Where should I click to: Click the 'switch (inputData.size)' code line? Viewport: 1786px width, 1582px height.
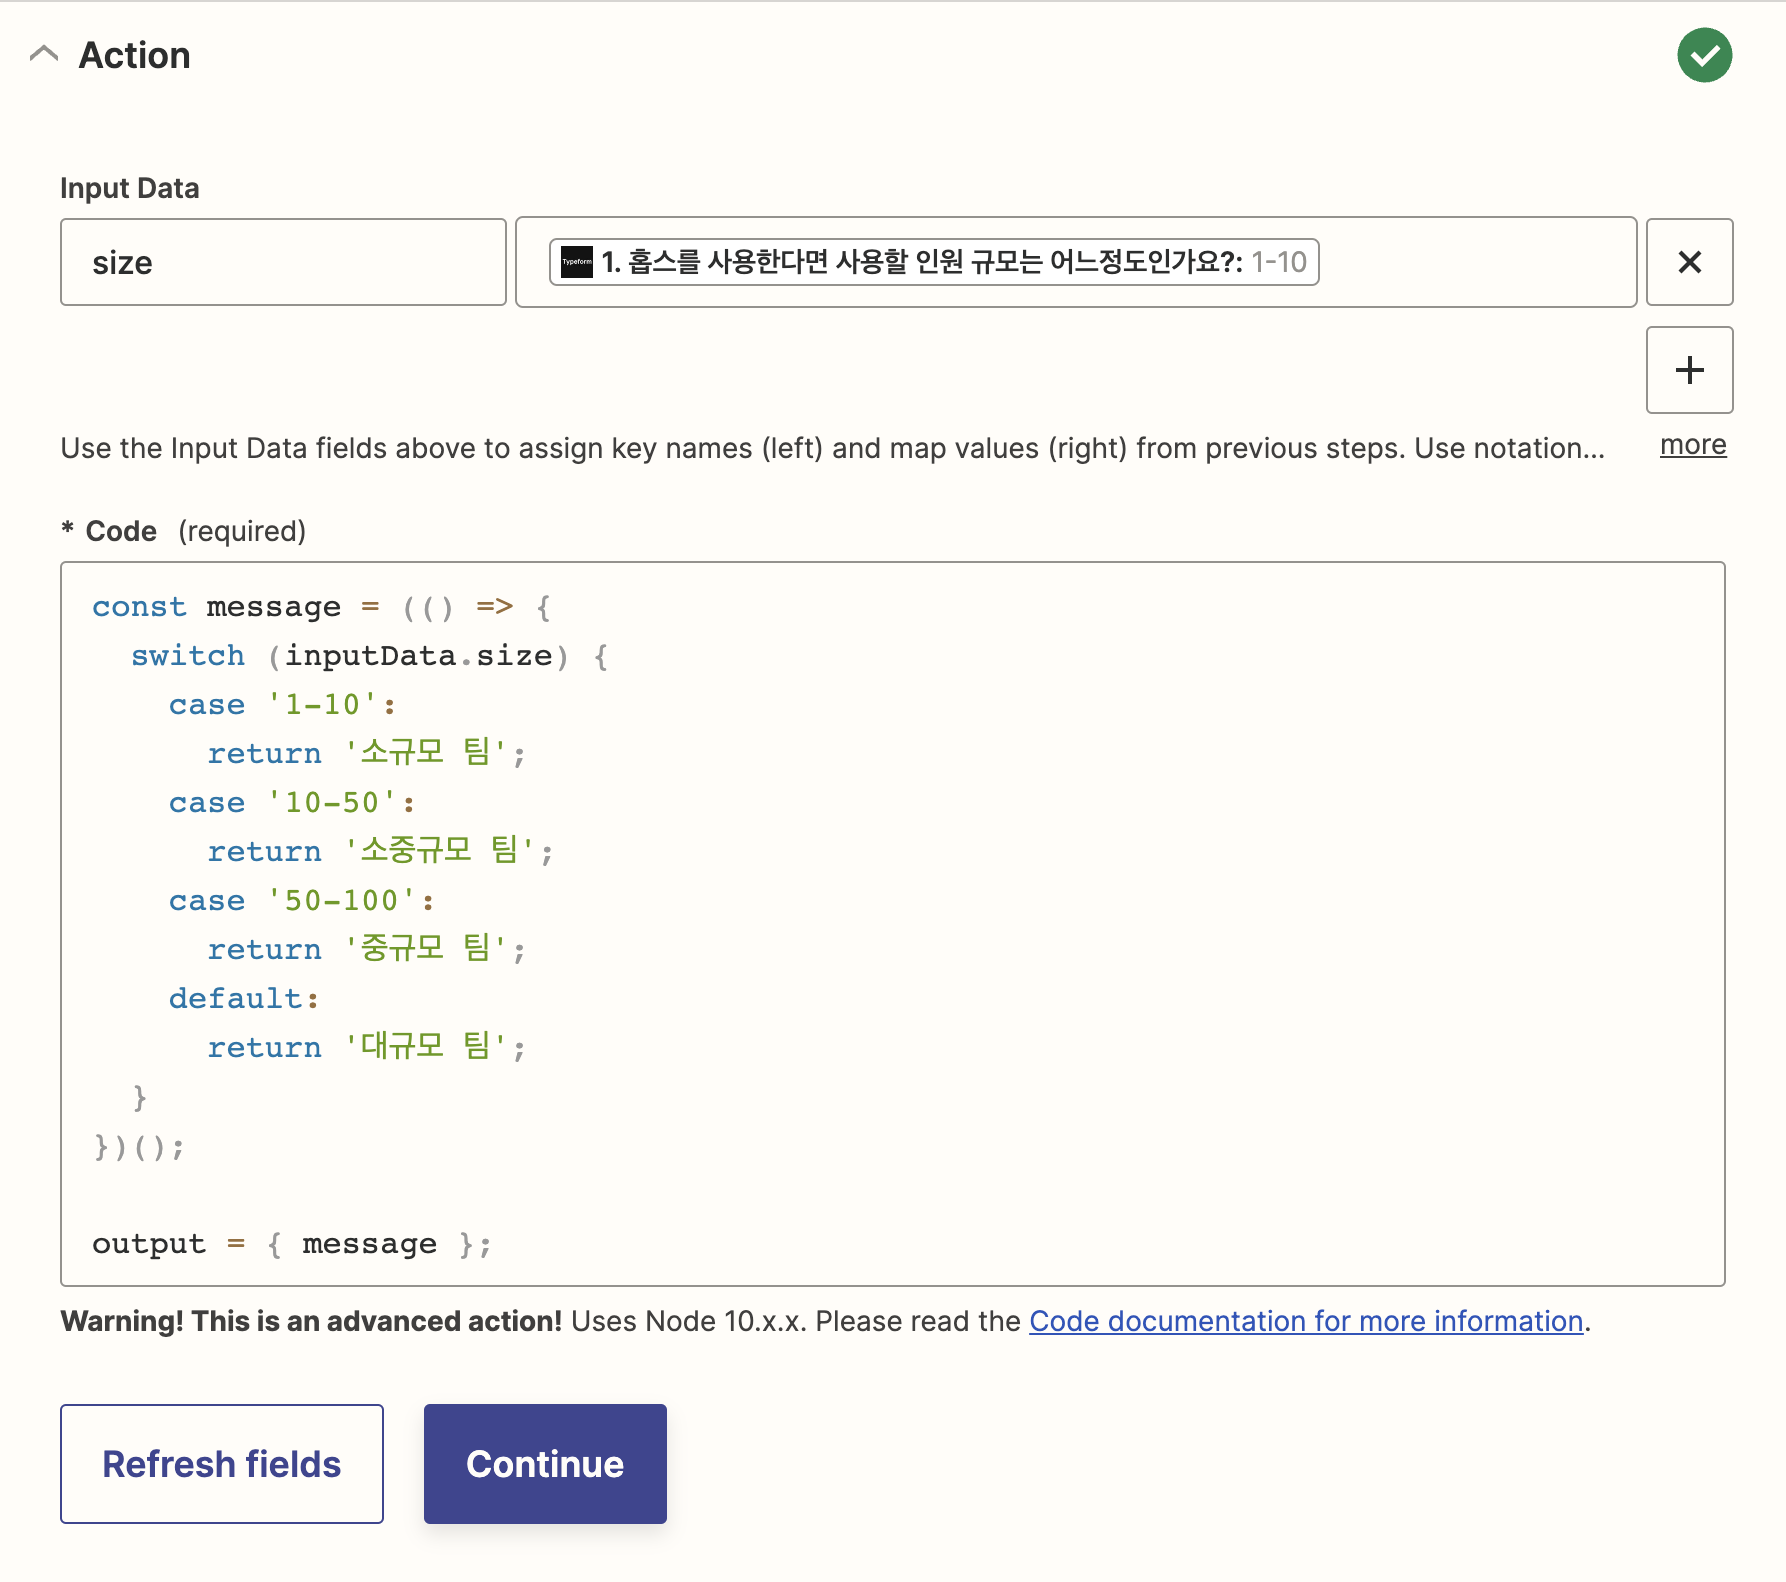point(369,656)
